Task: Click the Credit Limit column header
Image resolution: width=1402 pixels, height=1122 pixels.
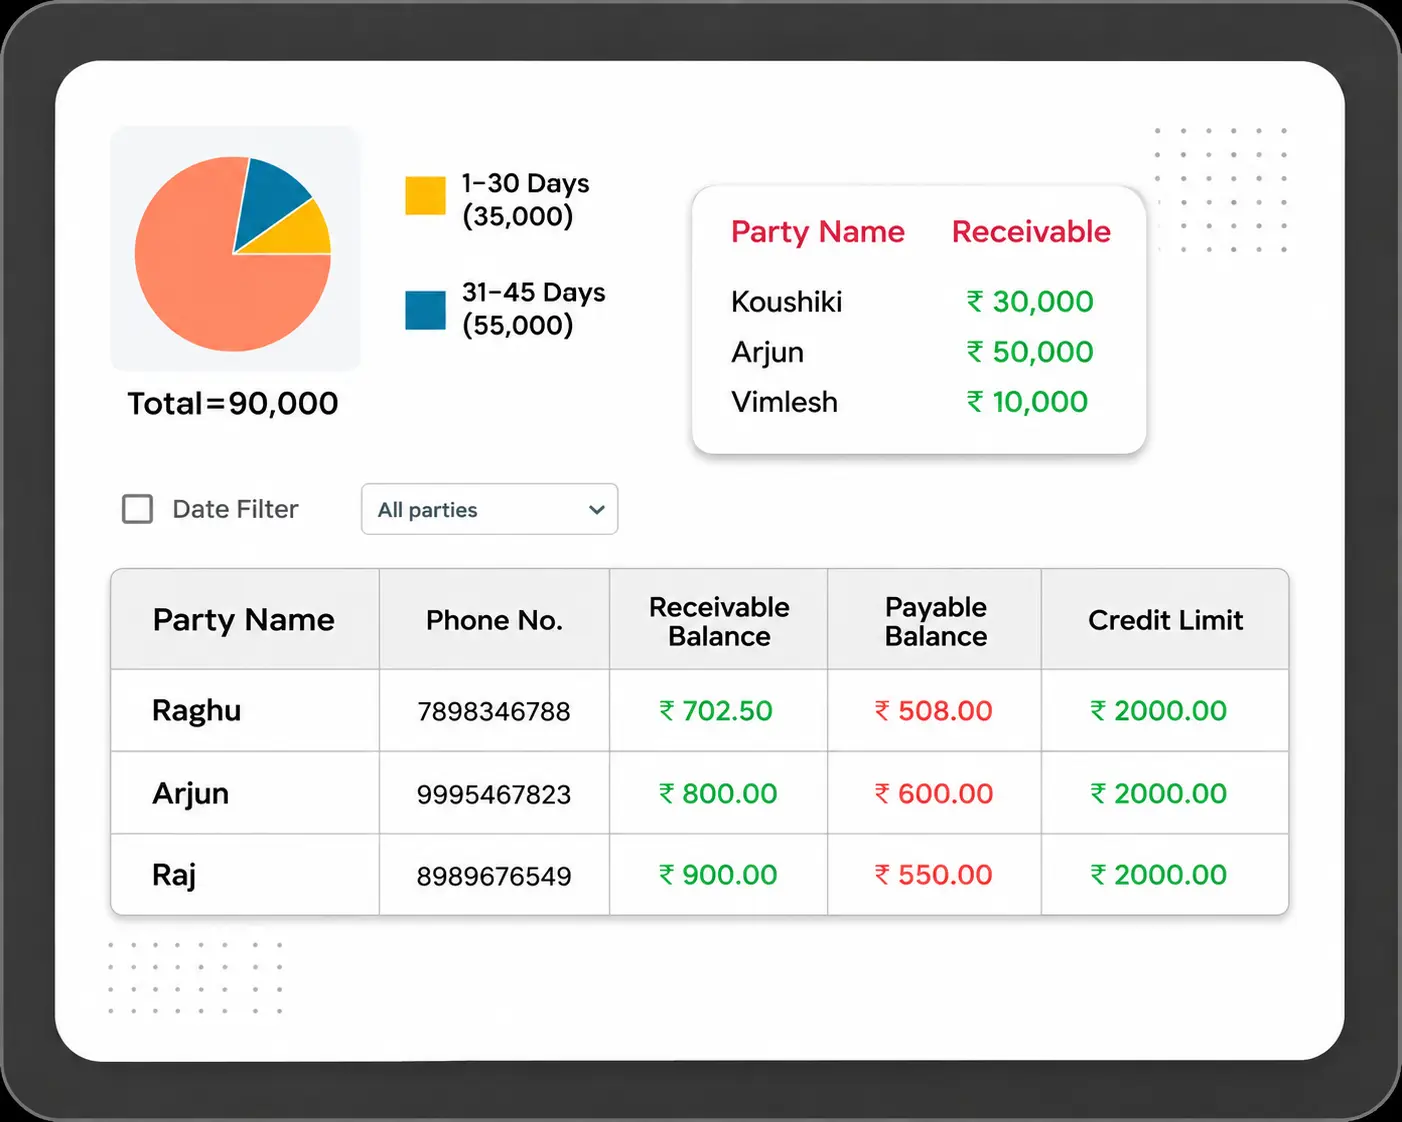Action: [x=1166, y=620]
